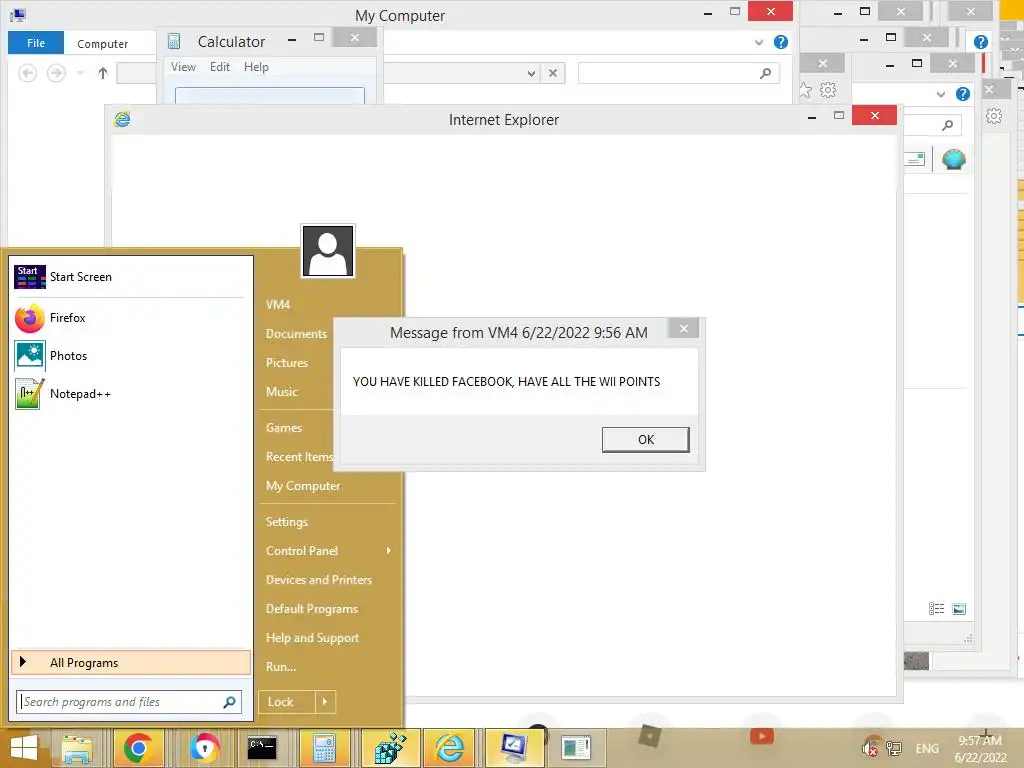This screenshot has width=1024, height=768.
Task: Click the taskbar clock showing 9:57 AM
Action: coord(980,748)
